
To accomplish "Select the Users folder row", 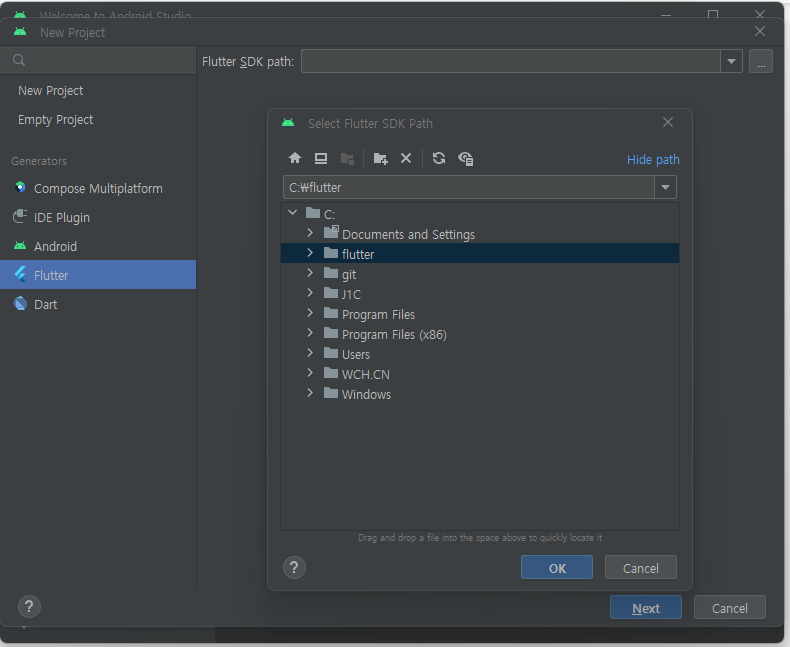I will click(x=480, y=354).
